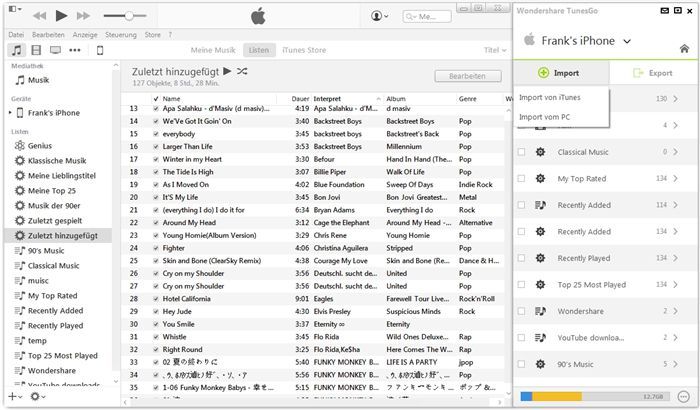Expand Frank's iPhone device in sidebar
The height and width of the screenshot is (410, 700).
pos(10,113)
